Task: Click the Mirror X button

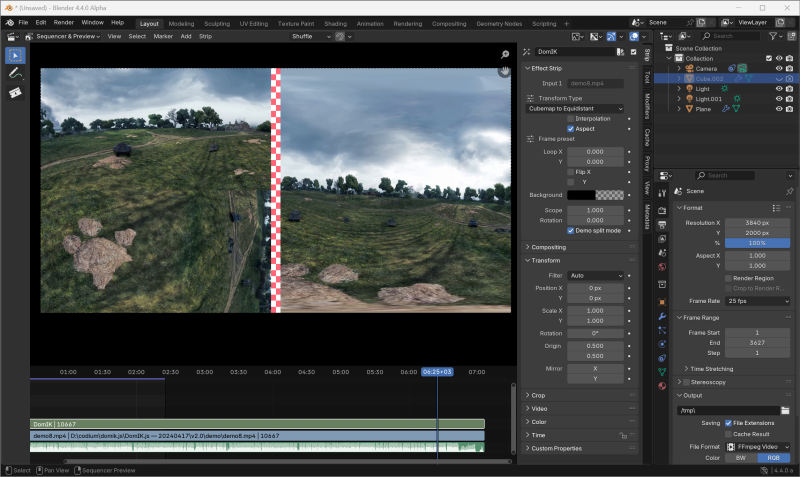Action: [595, 369]
